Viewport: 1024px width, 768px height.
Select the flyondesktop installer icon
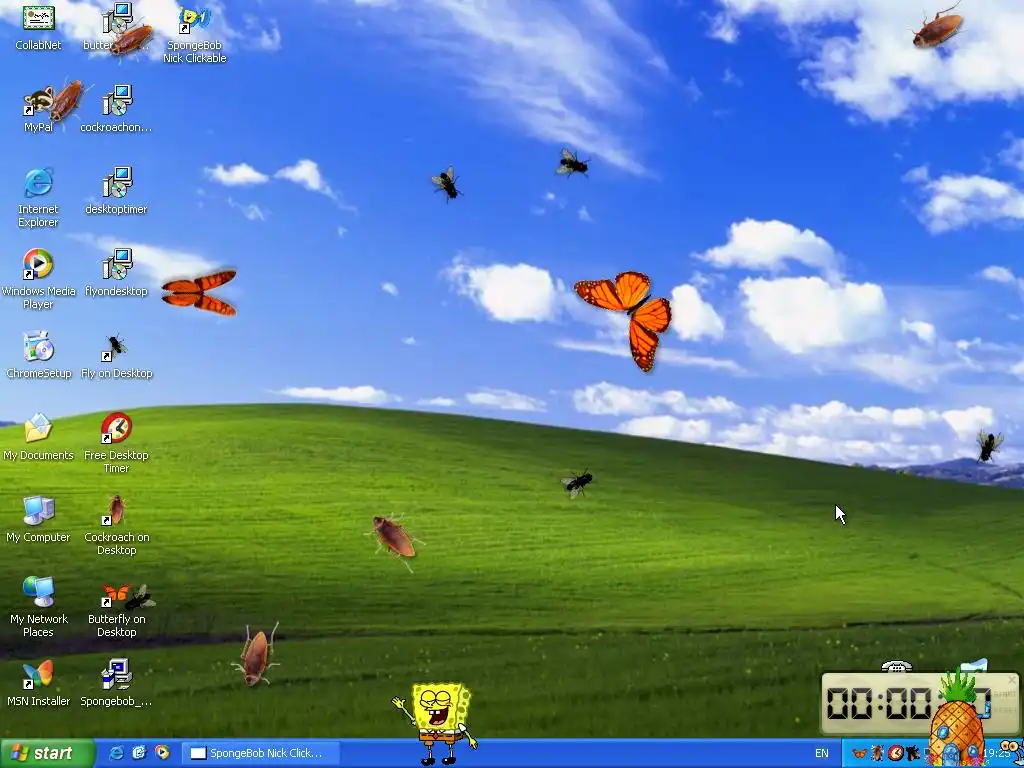tap(116, 273)
